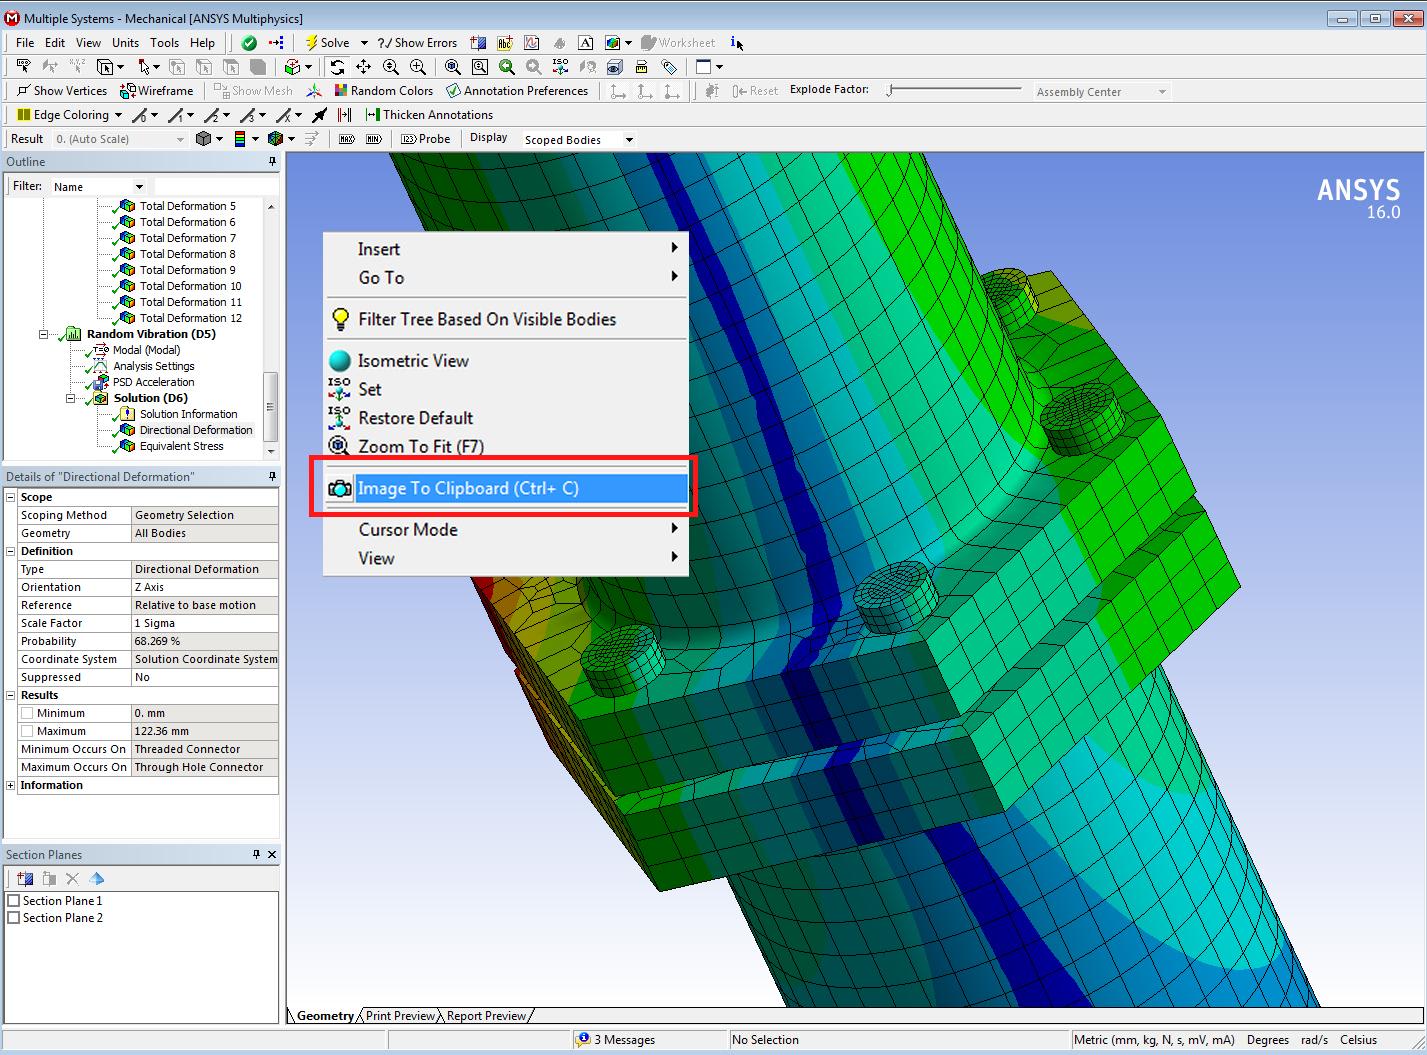
Task: Click the Rotate view tool icon
Action: (337, 67)
